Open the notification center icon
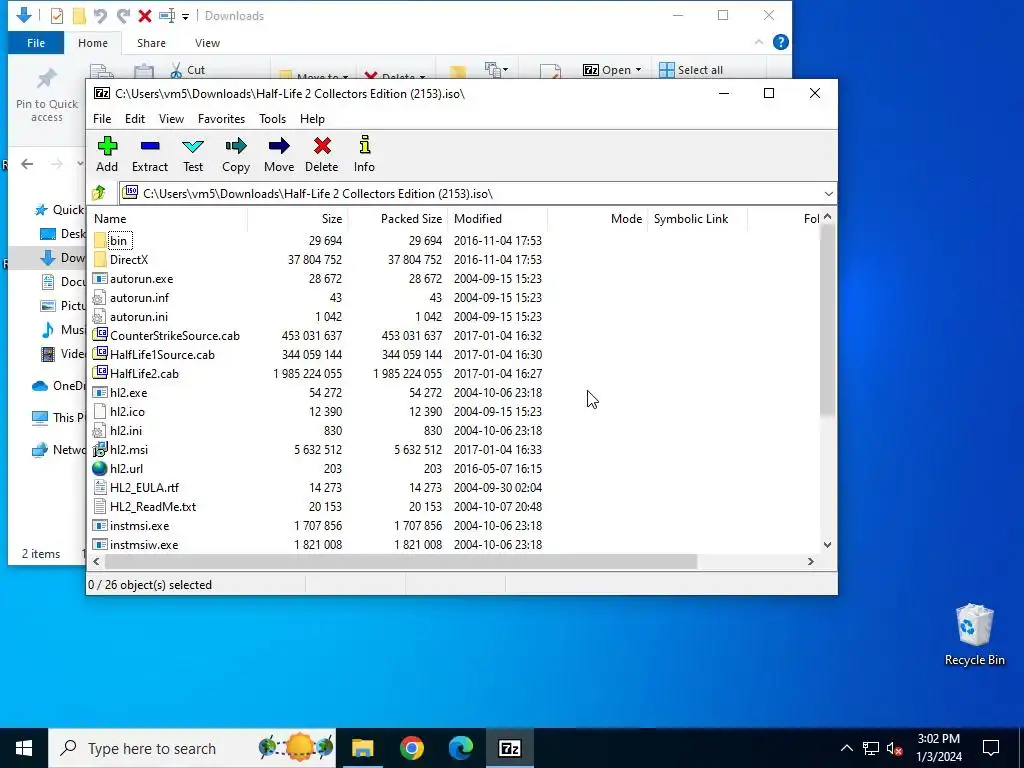 click(991, 748)
